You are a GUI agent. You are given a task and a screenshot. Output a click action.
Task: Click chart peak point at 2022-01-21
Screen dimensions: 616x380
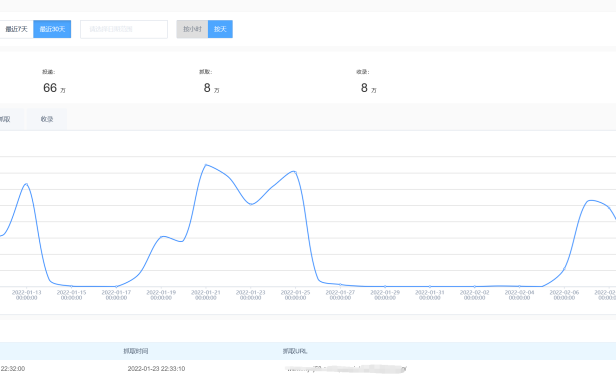click(x=206, y=165)
